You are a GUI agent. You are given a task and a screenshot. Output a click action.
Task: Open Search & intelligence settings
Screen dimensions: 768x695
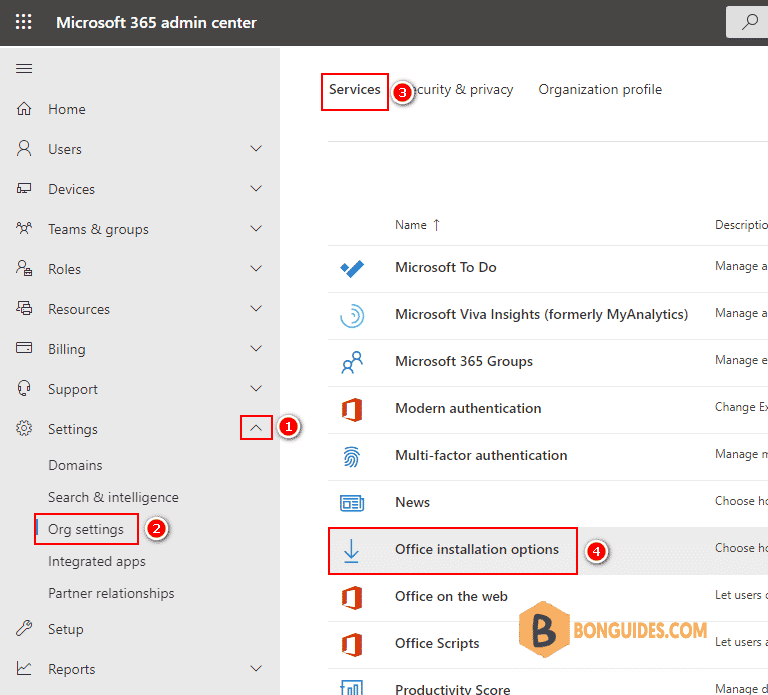point(113,497)
